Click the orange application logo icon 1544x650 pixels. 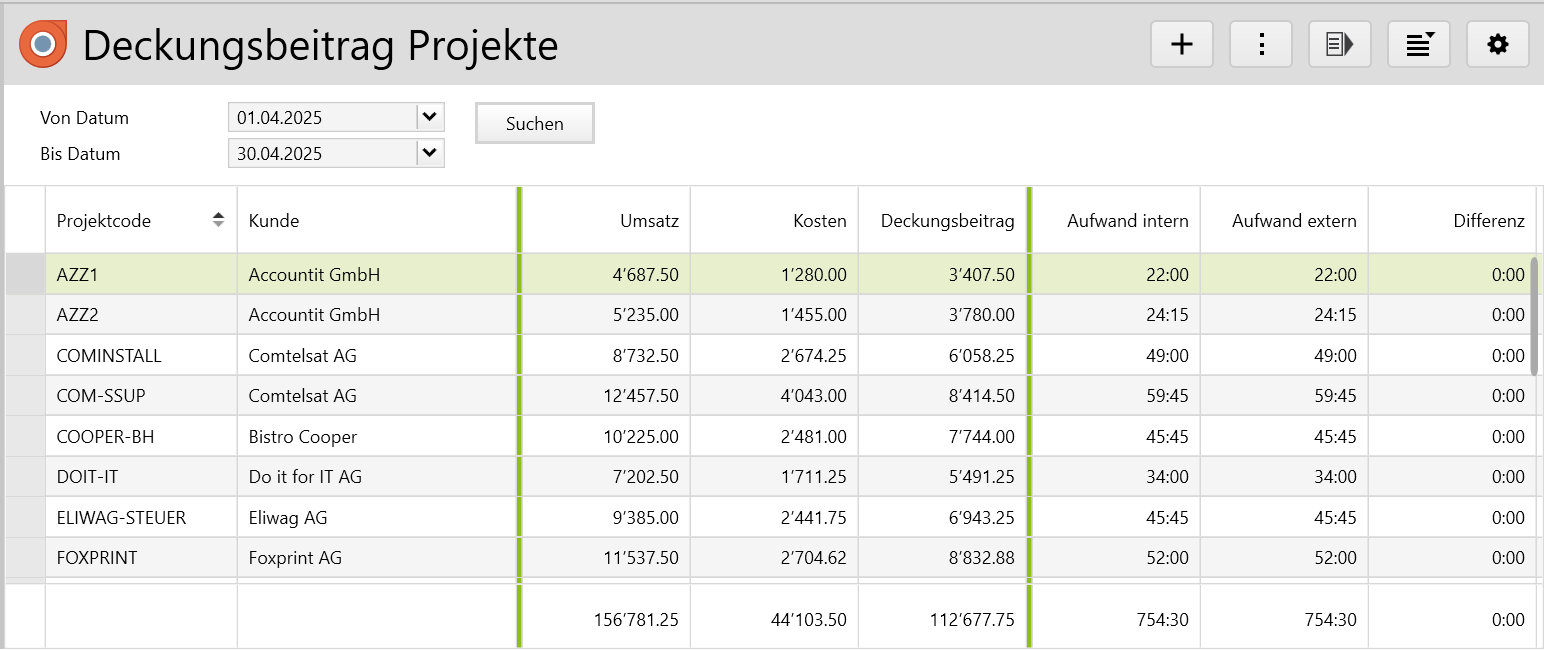(x=43, y=44)
